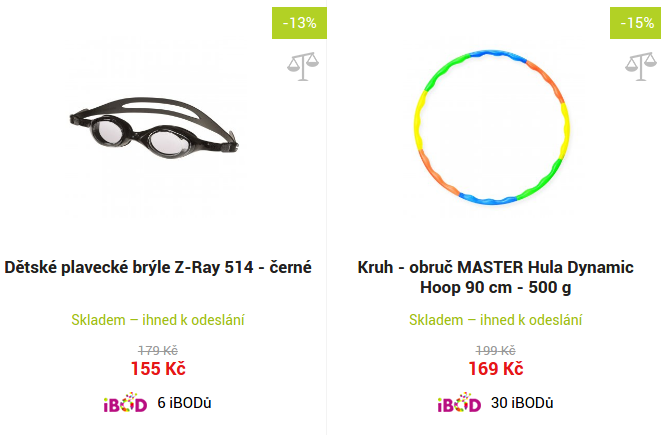
Task: Click iBOD logo under the hoop price
Action: pyautogui.click(x=459, y=403)
